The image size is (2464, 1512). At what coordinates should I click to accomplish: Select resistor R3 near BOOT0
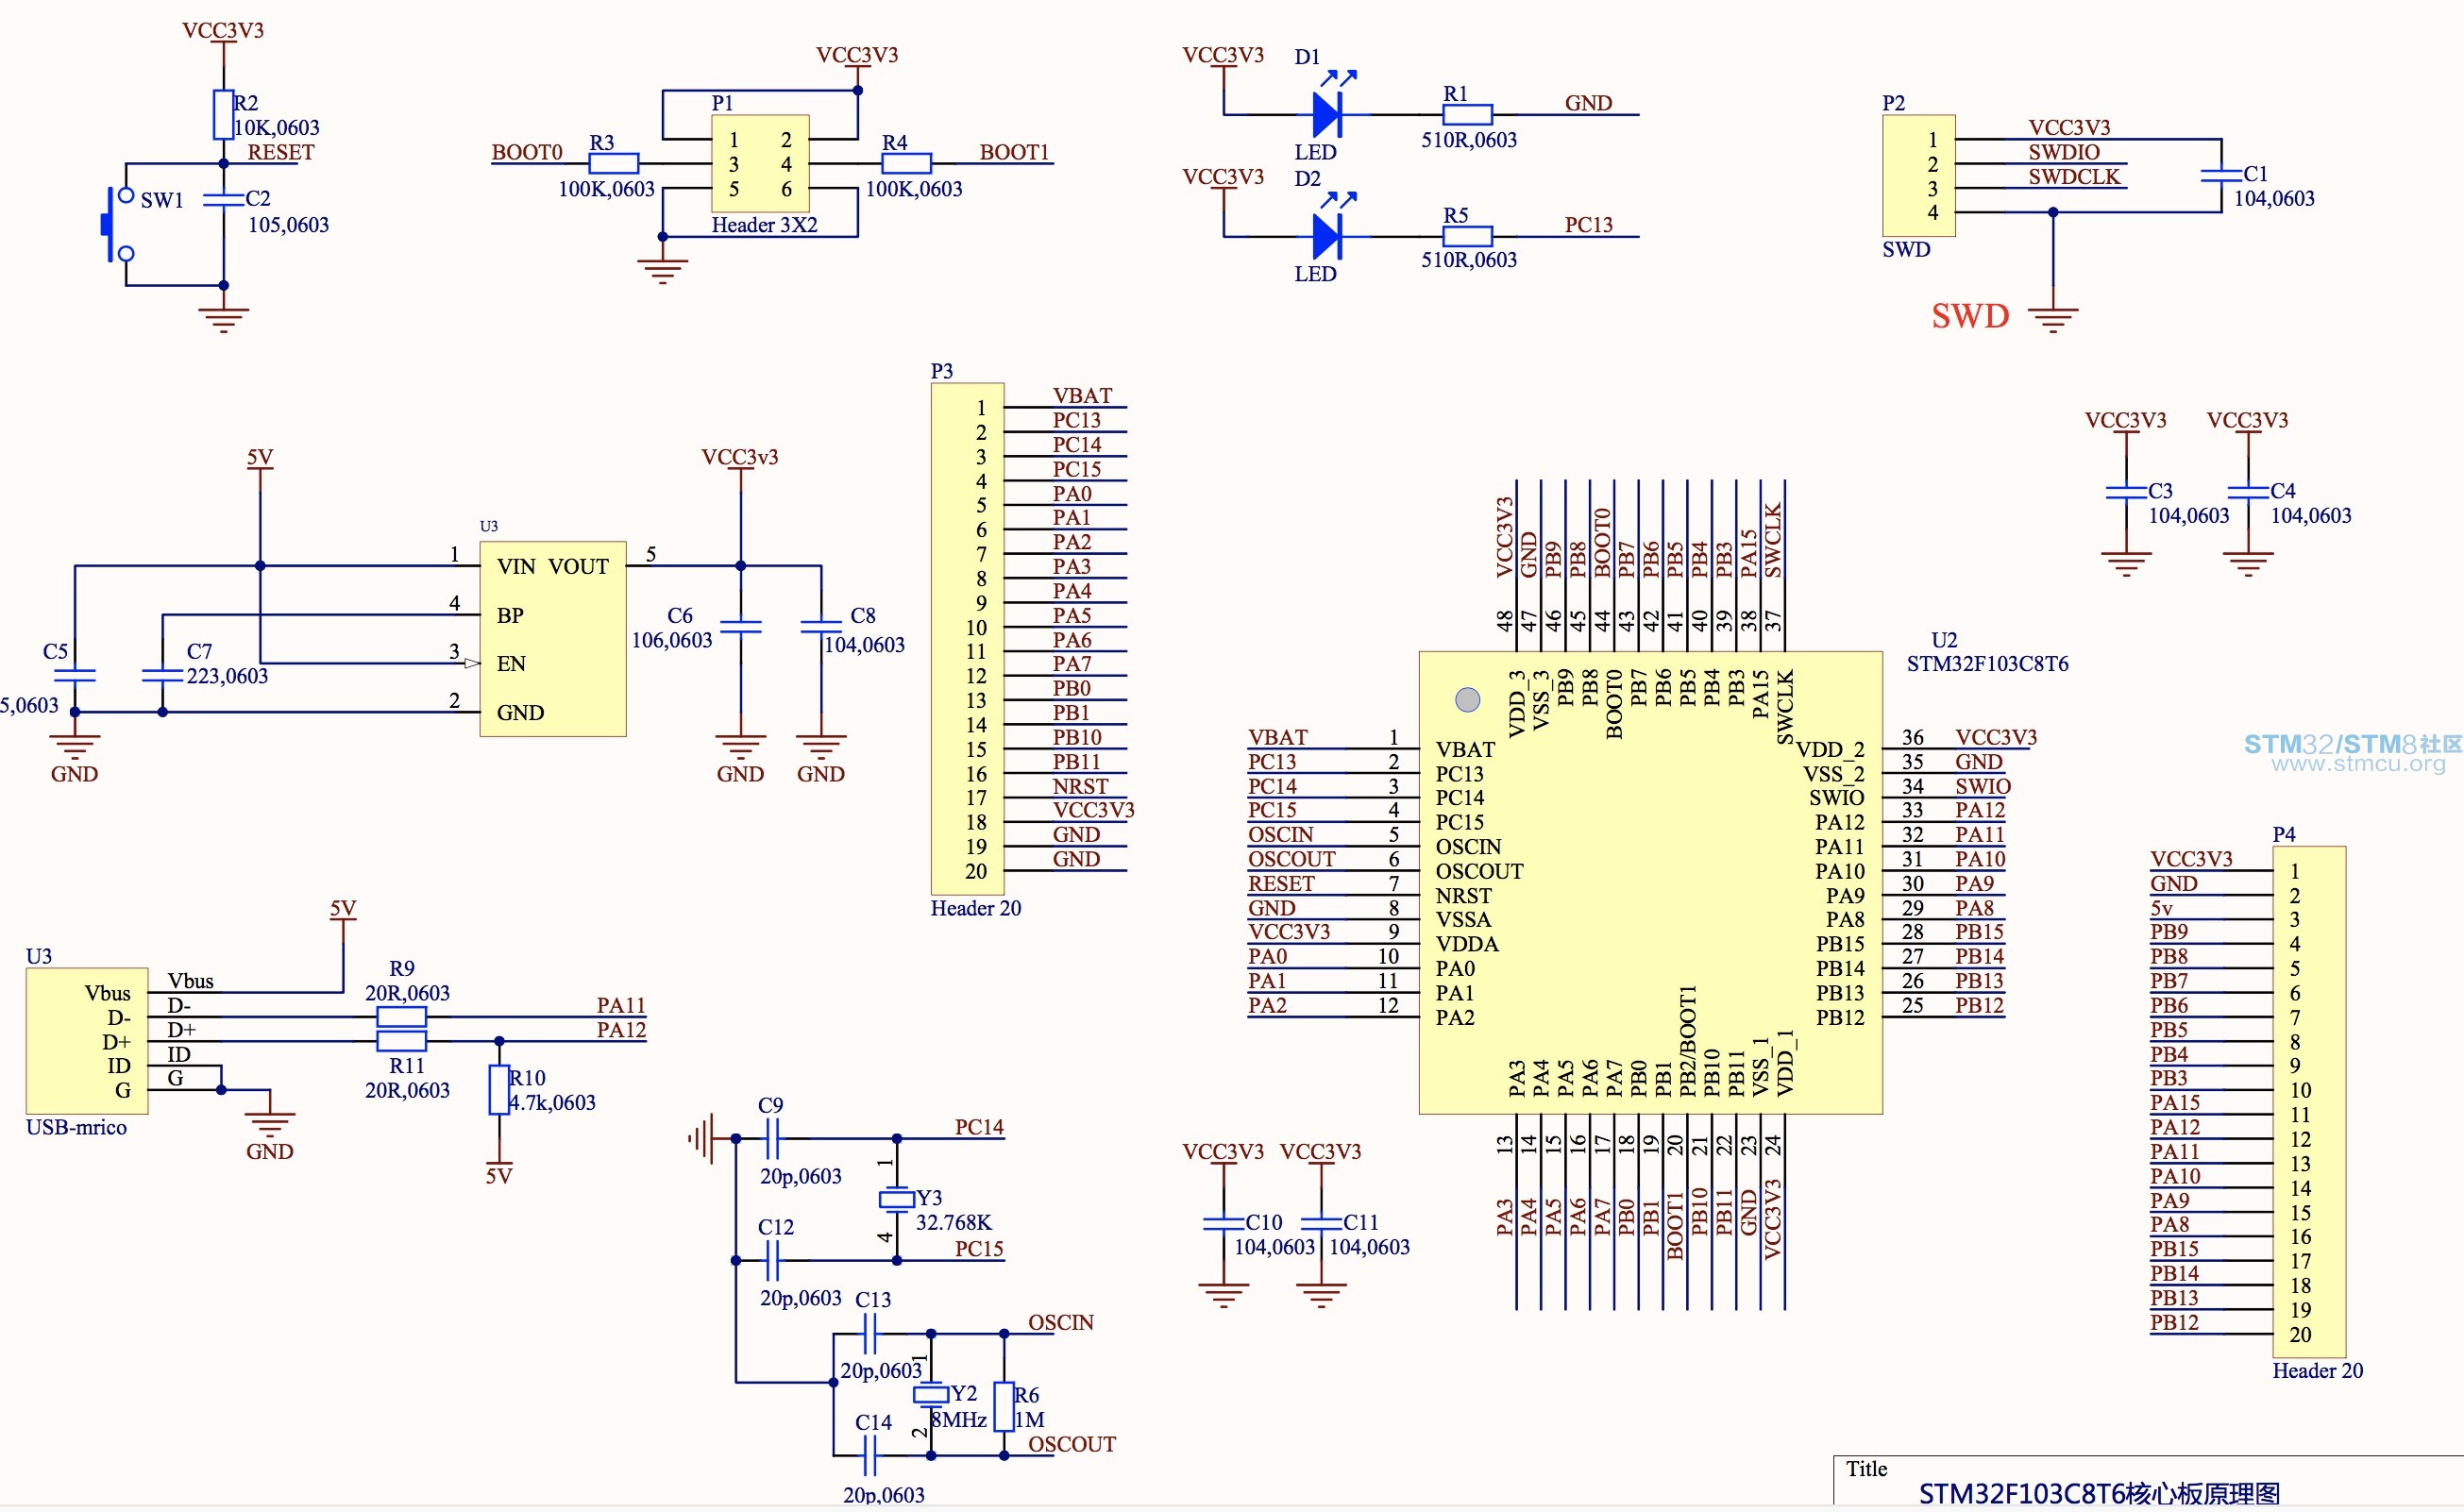(613, 163)
